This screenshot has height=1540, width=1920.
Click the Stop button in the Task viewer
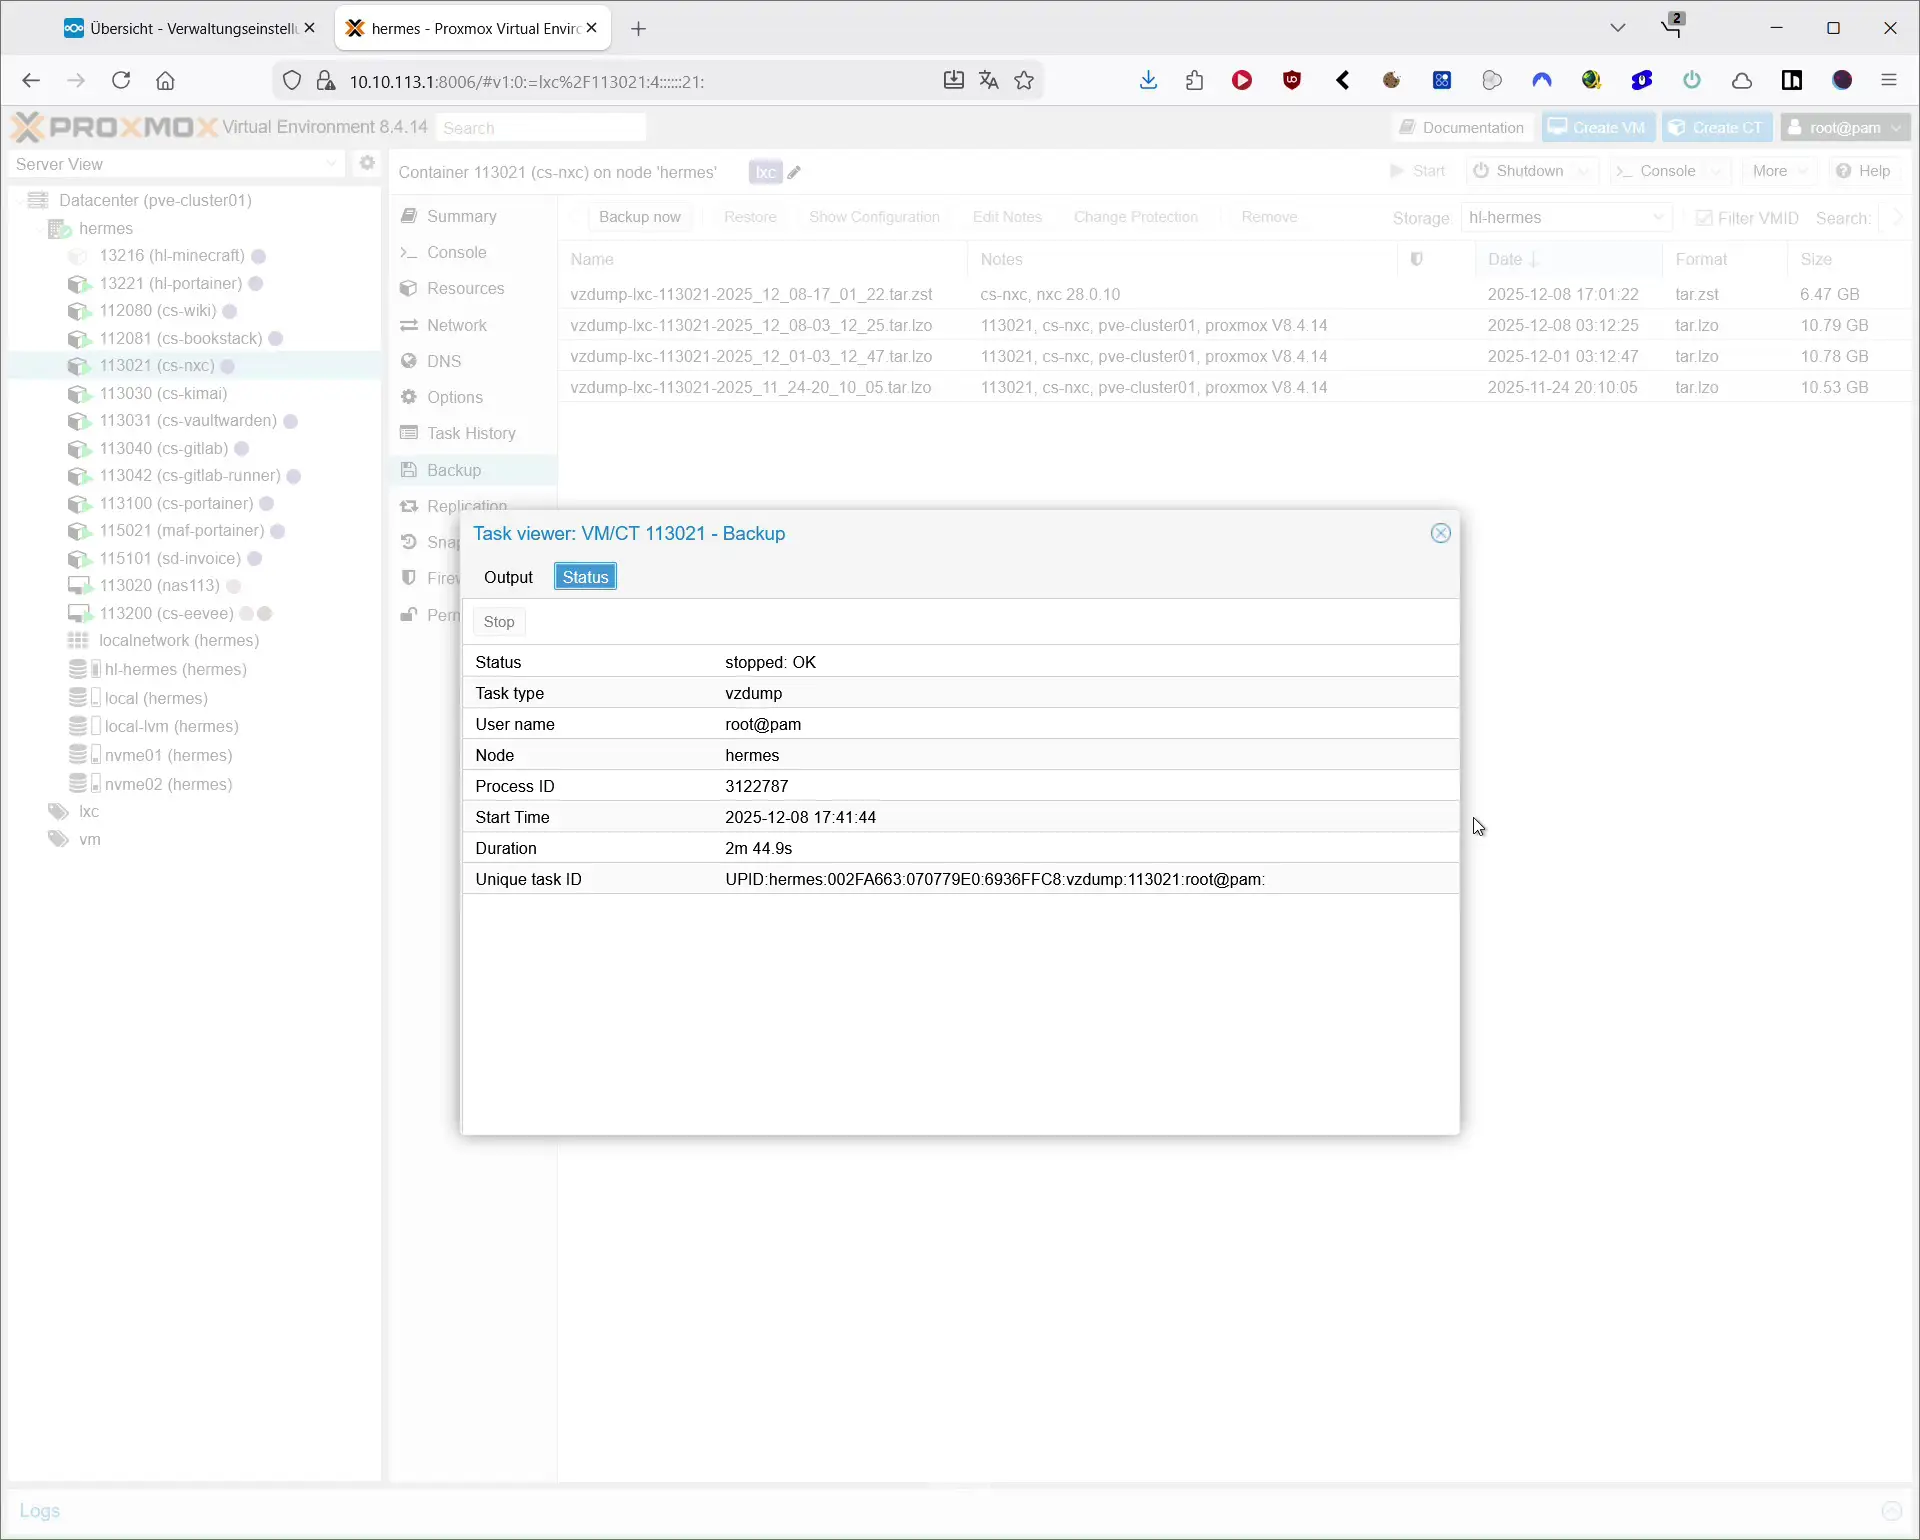[x=499, y=621]
